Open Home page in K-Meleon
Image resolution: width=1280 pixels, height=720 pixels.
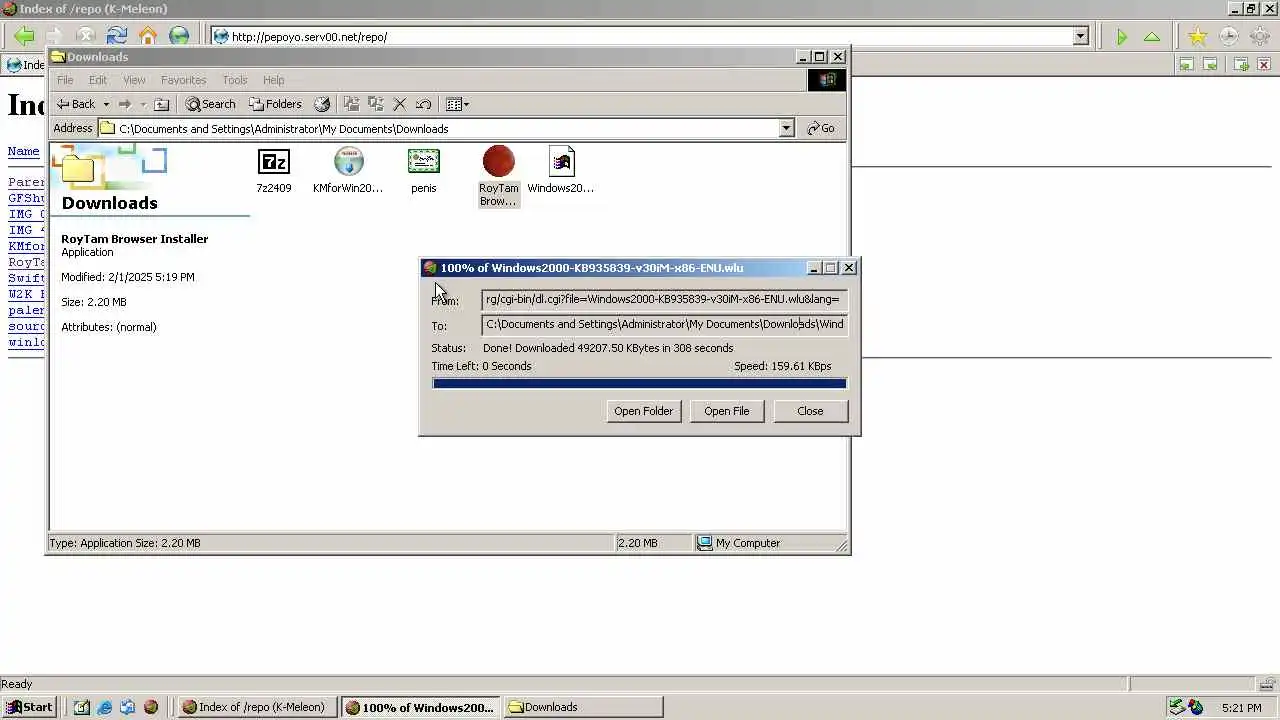148,37
